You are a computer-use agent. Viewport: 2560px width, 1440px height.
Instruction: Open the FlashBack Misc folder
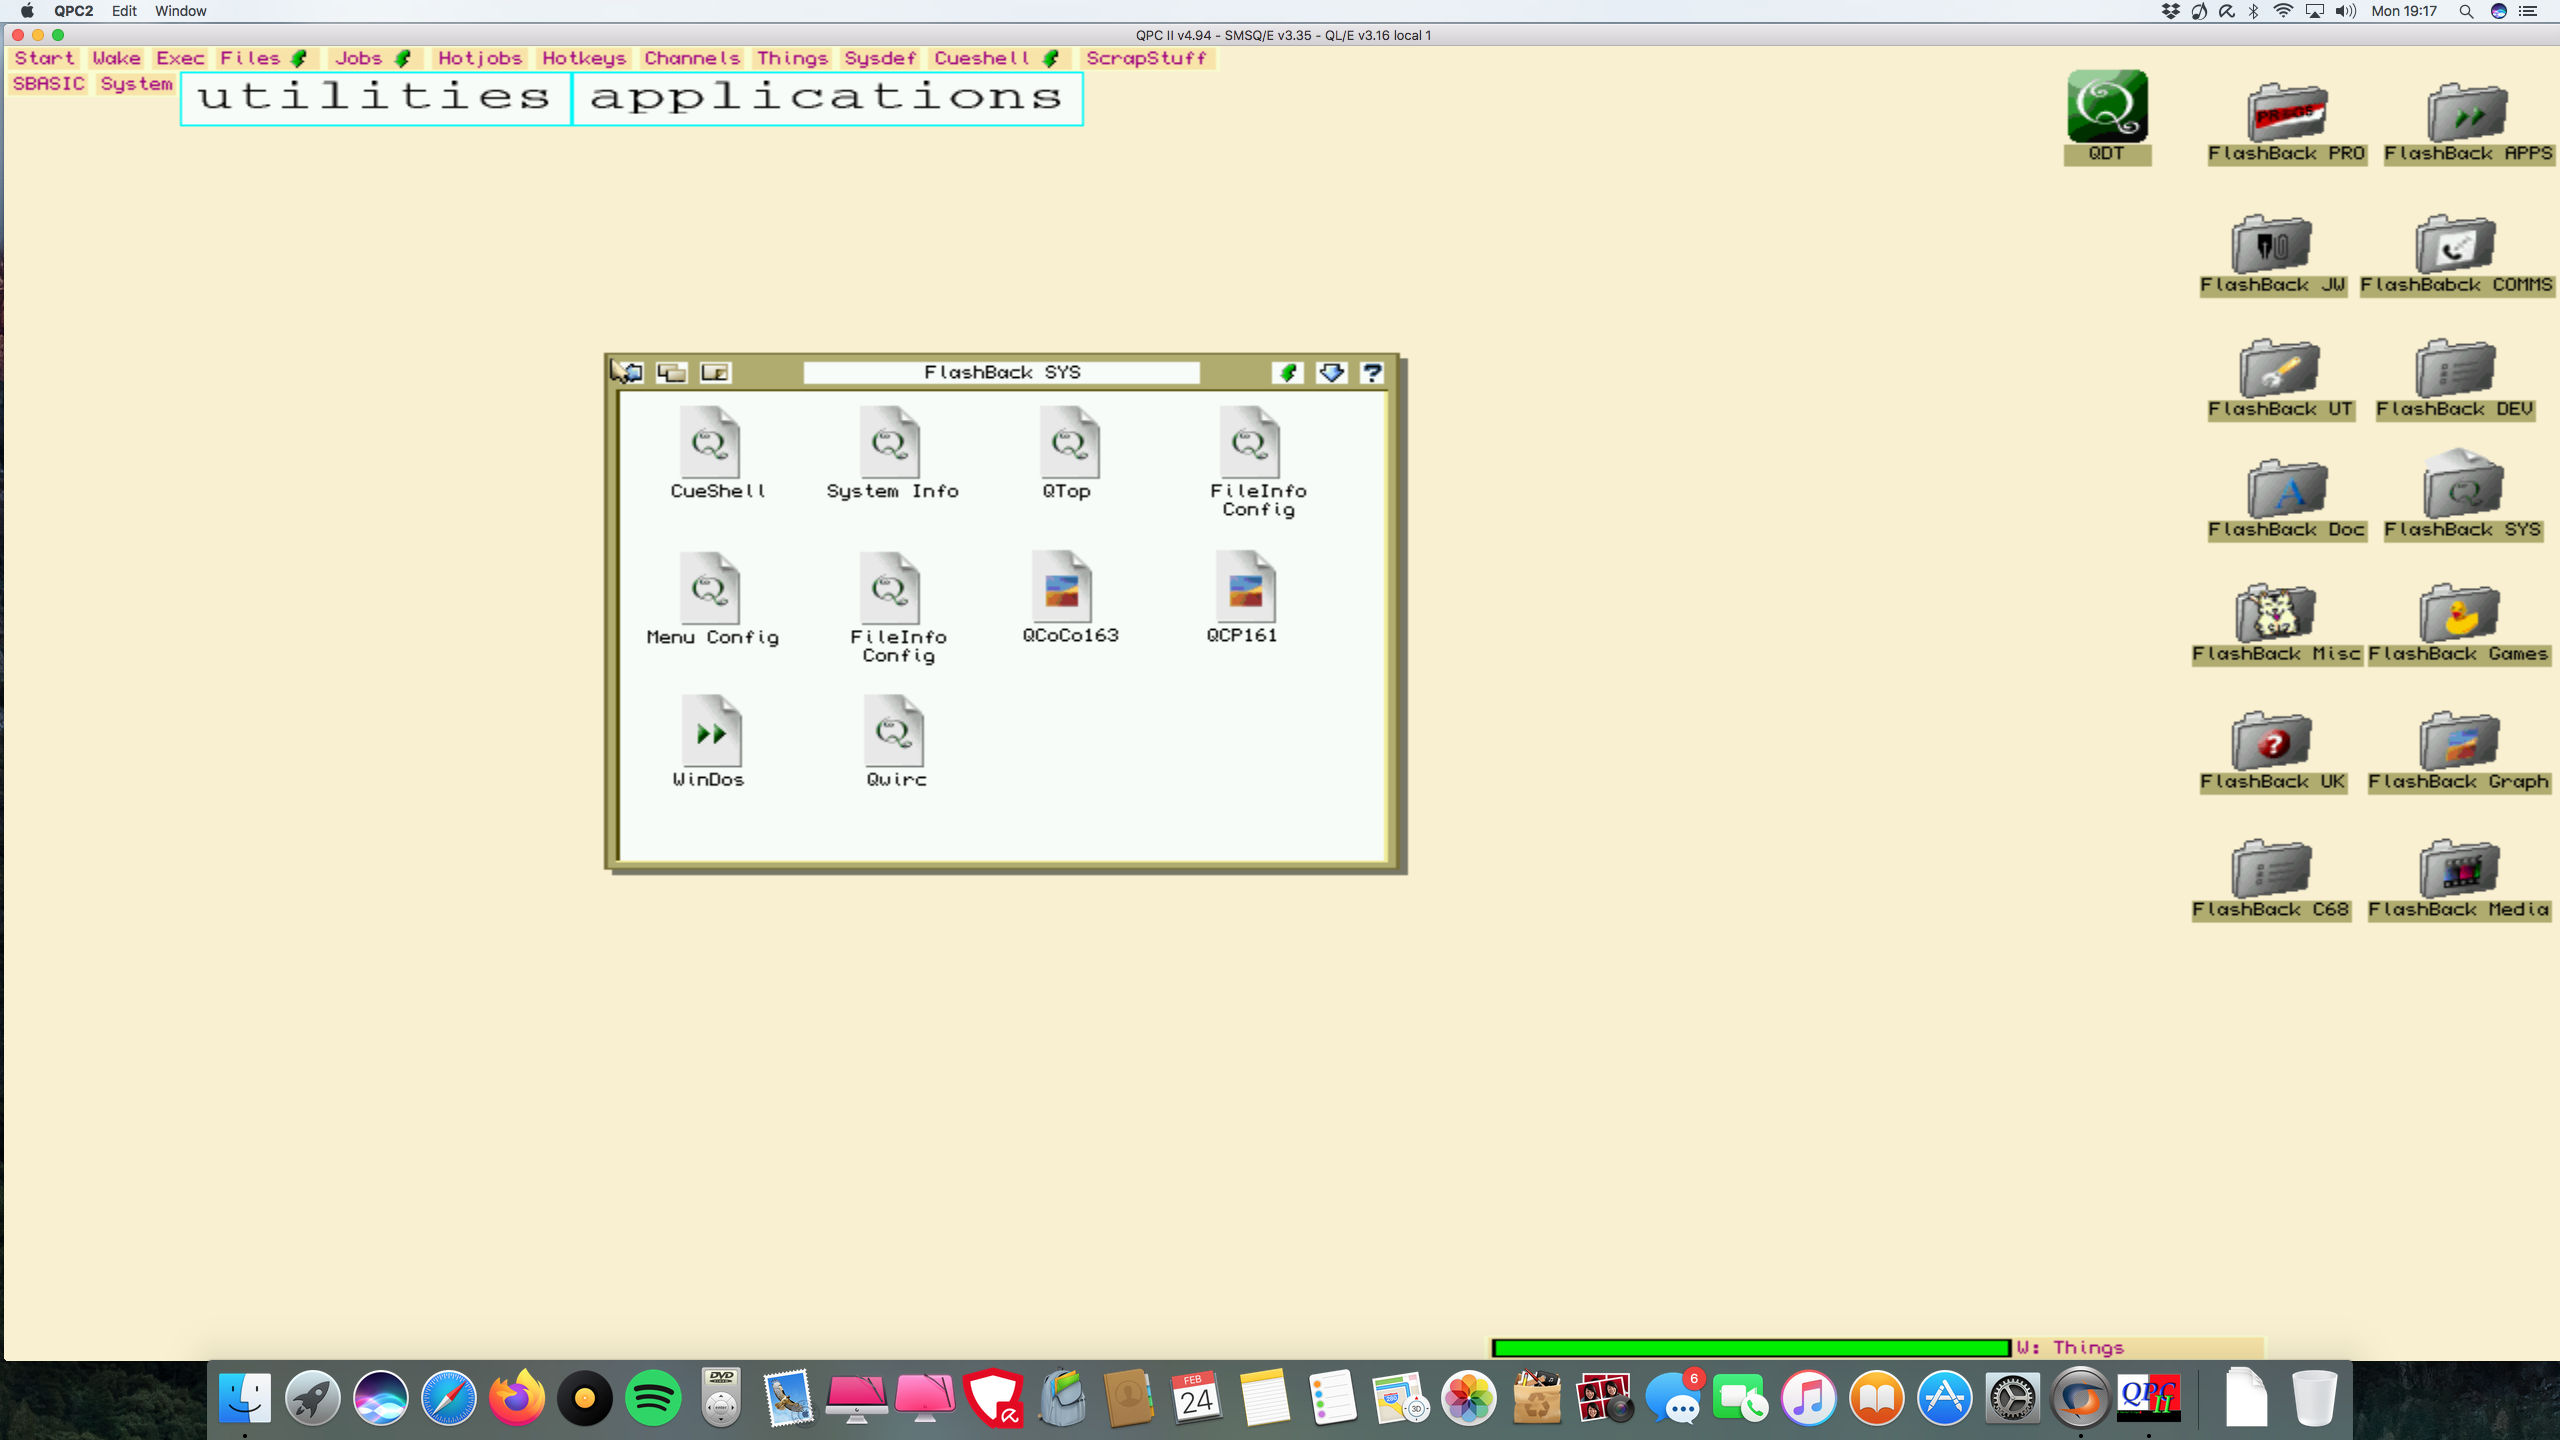(x=2275, y=613)
